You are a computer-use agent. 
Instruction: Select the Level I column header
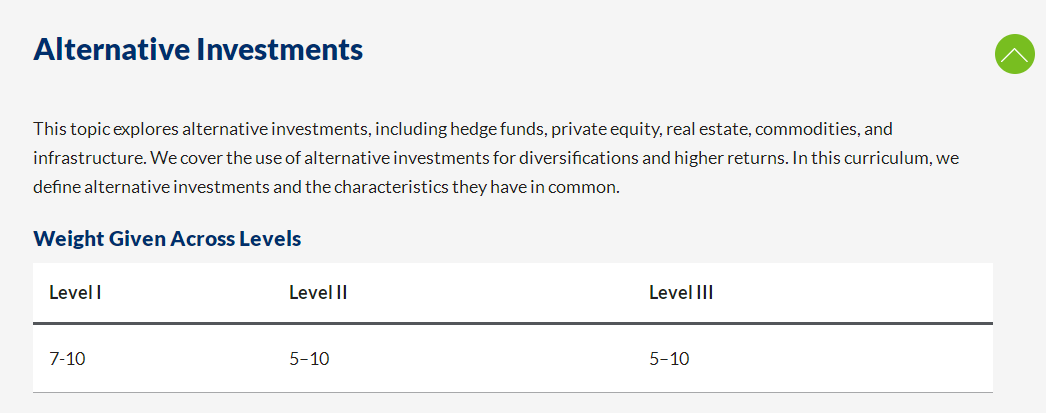pos(75,292)
